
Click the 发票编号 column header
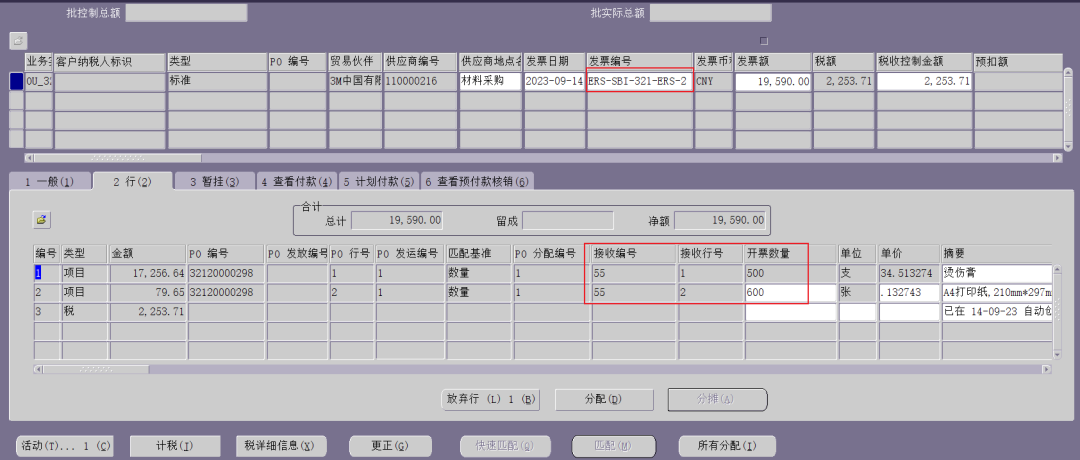click(x=638, y=62)
